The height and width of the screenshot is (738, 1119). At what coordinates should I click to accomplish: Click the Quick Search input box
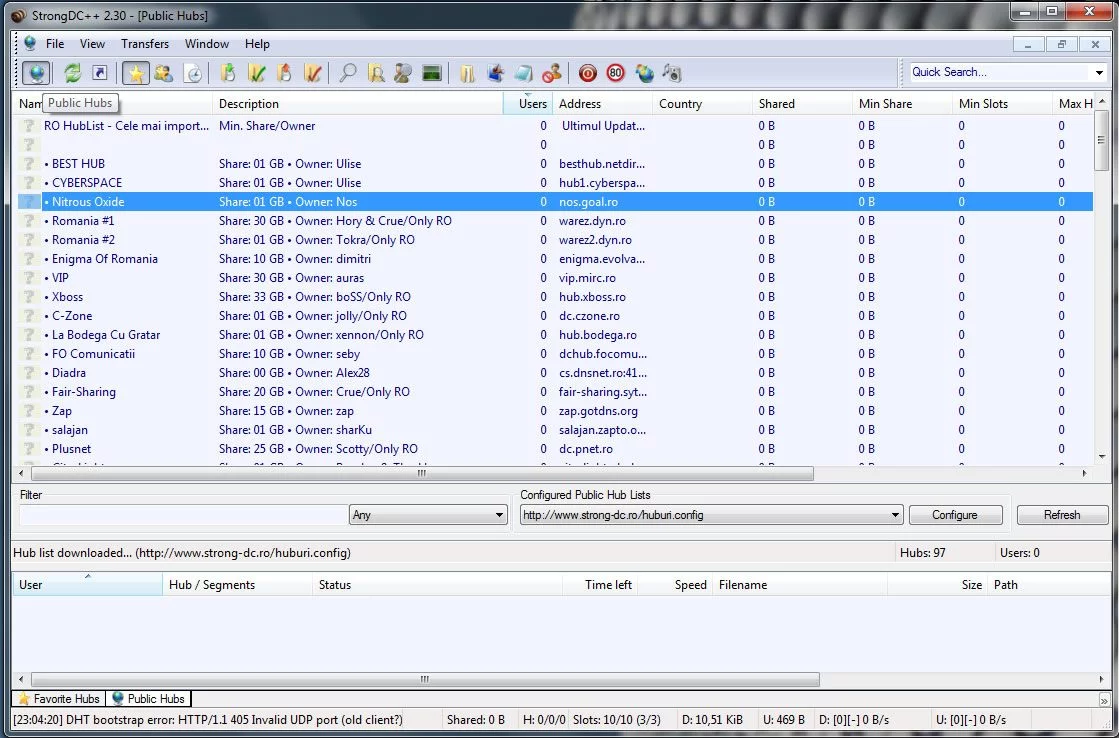point(1001,72)
